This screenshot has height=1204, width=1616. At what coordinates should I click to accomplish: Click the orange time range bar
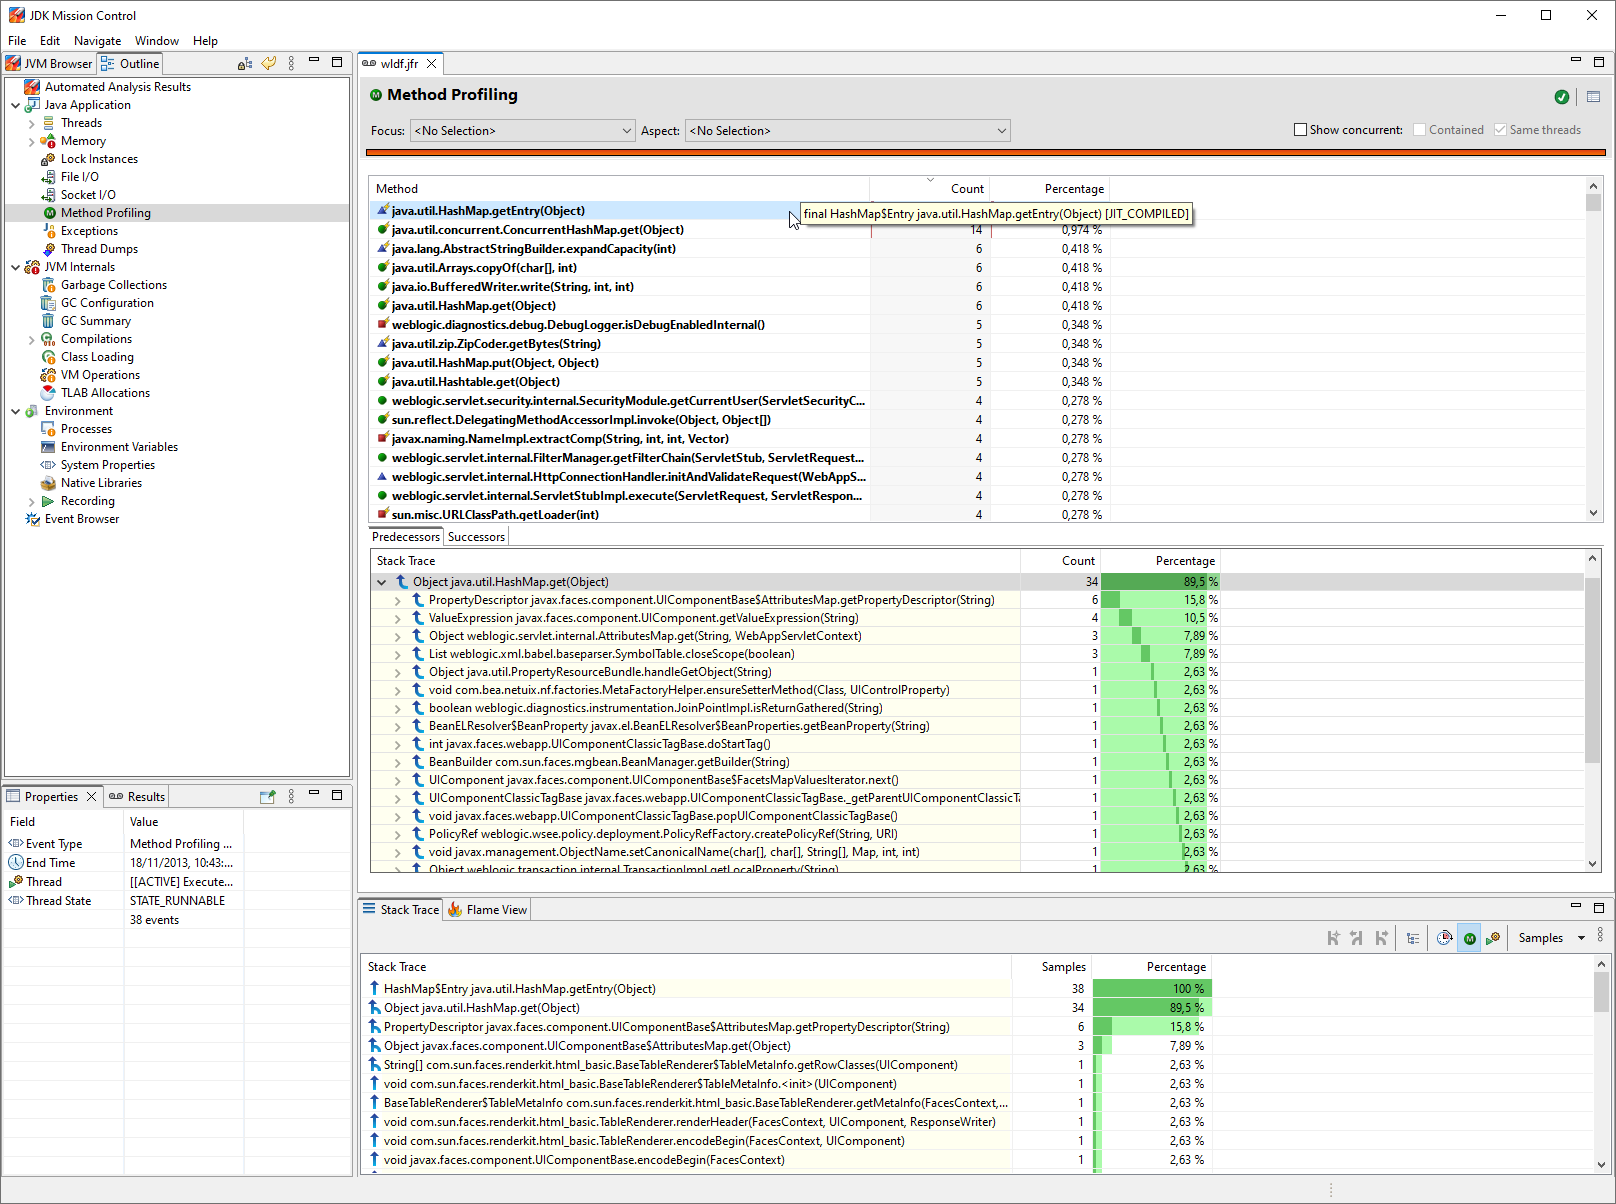click(x=986, y=153)
